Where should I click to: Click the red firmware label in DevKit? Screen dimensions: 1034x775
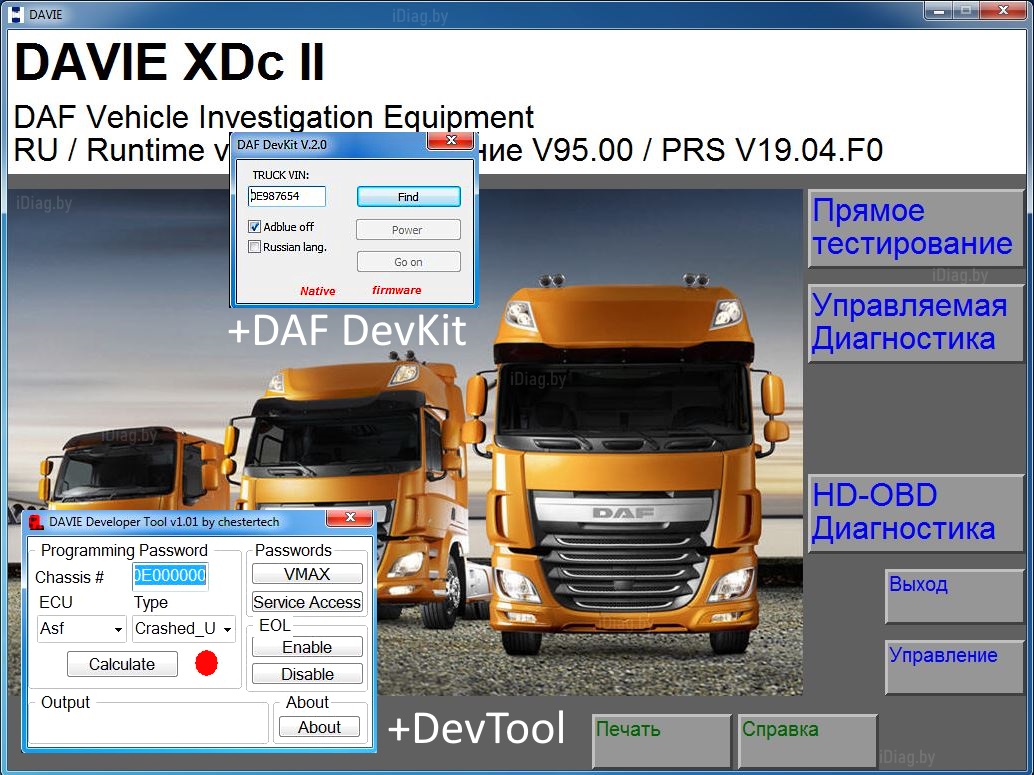click(x=396, y=290)
